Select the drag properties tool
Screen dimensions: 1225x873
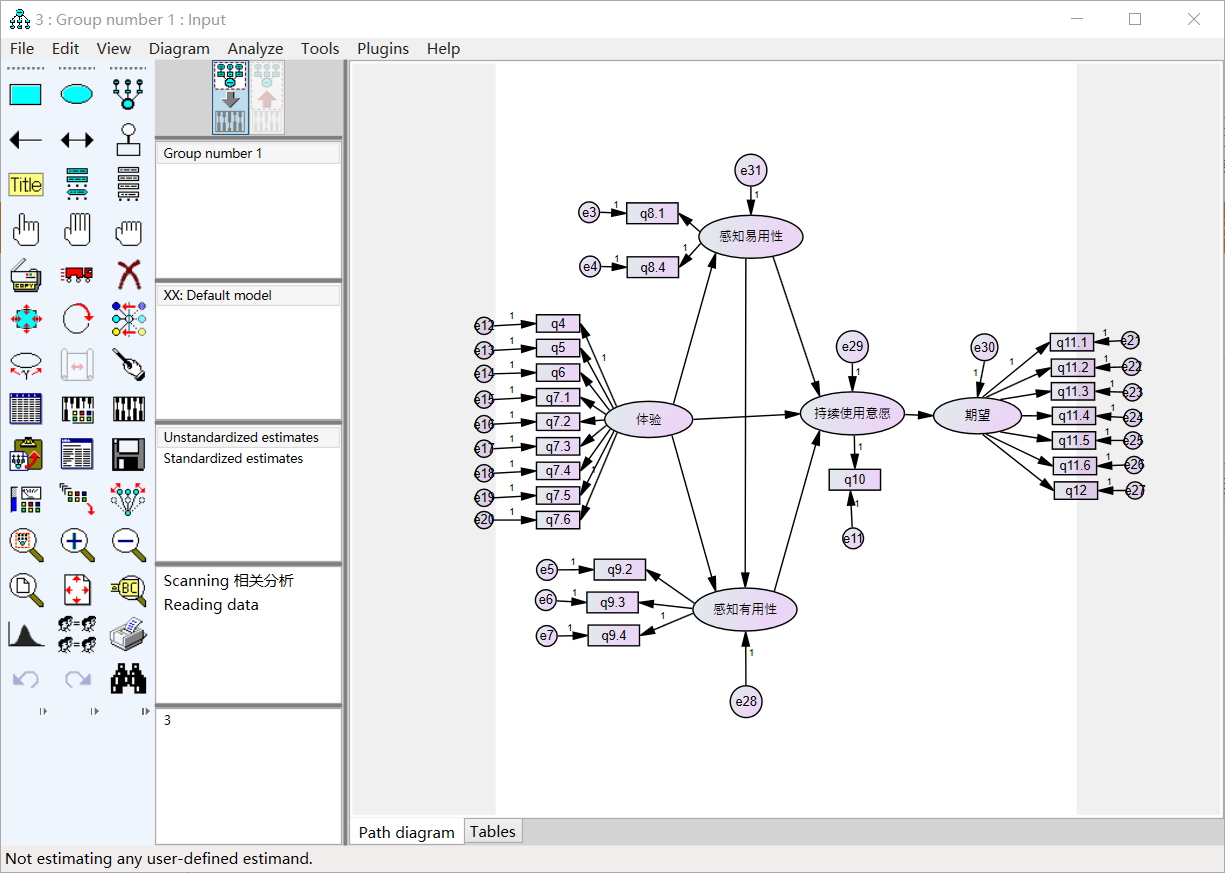click(77, 497)
